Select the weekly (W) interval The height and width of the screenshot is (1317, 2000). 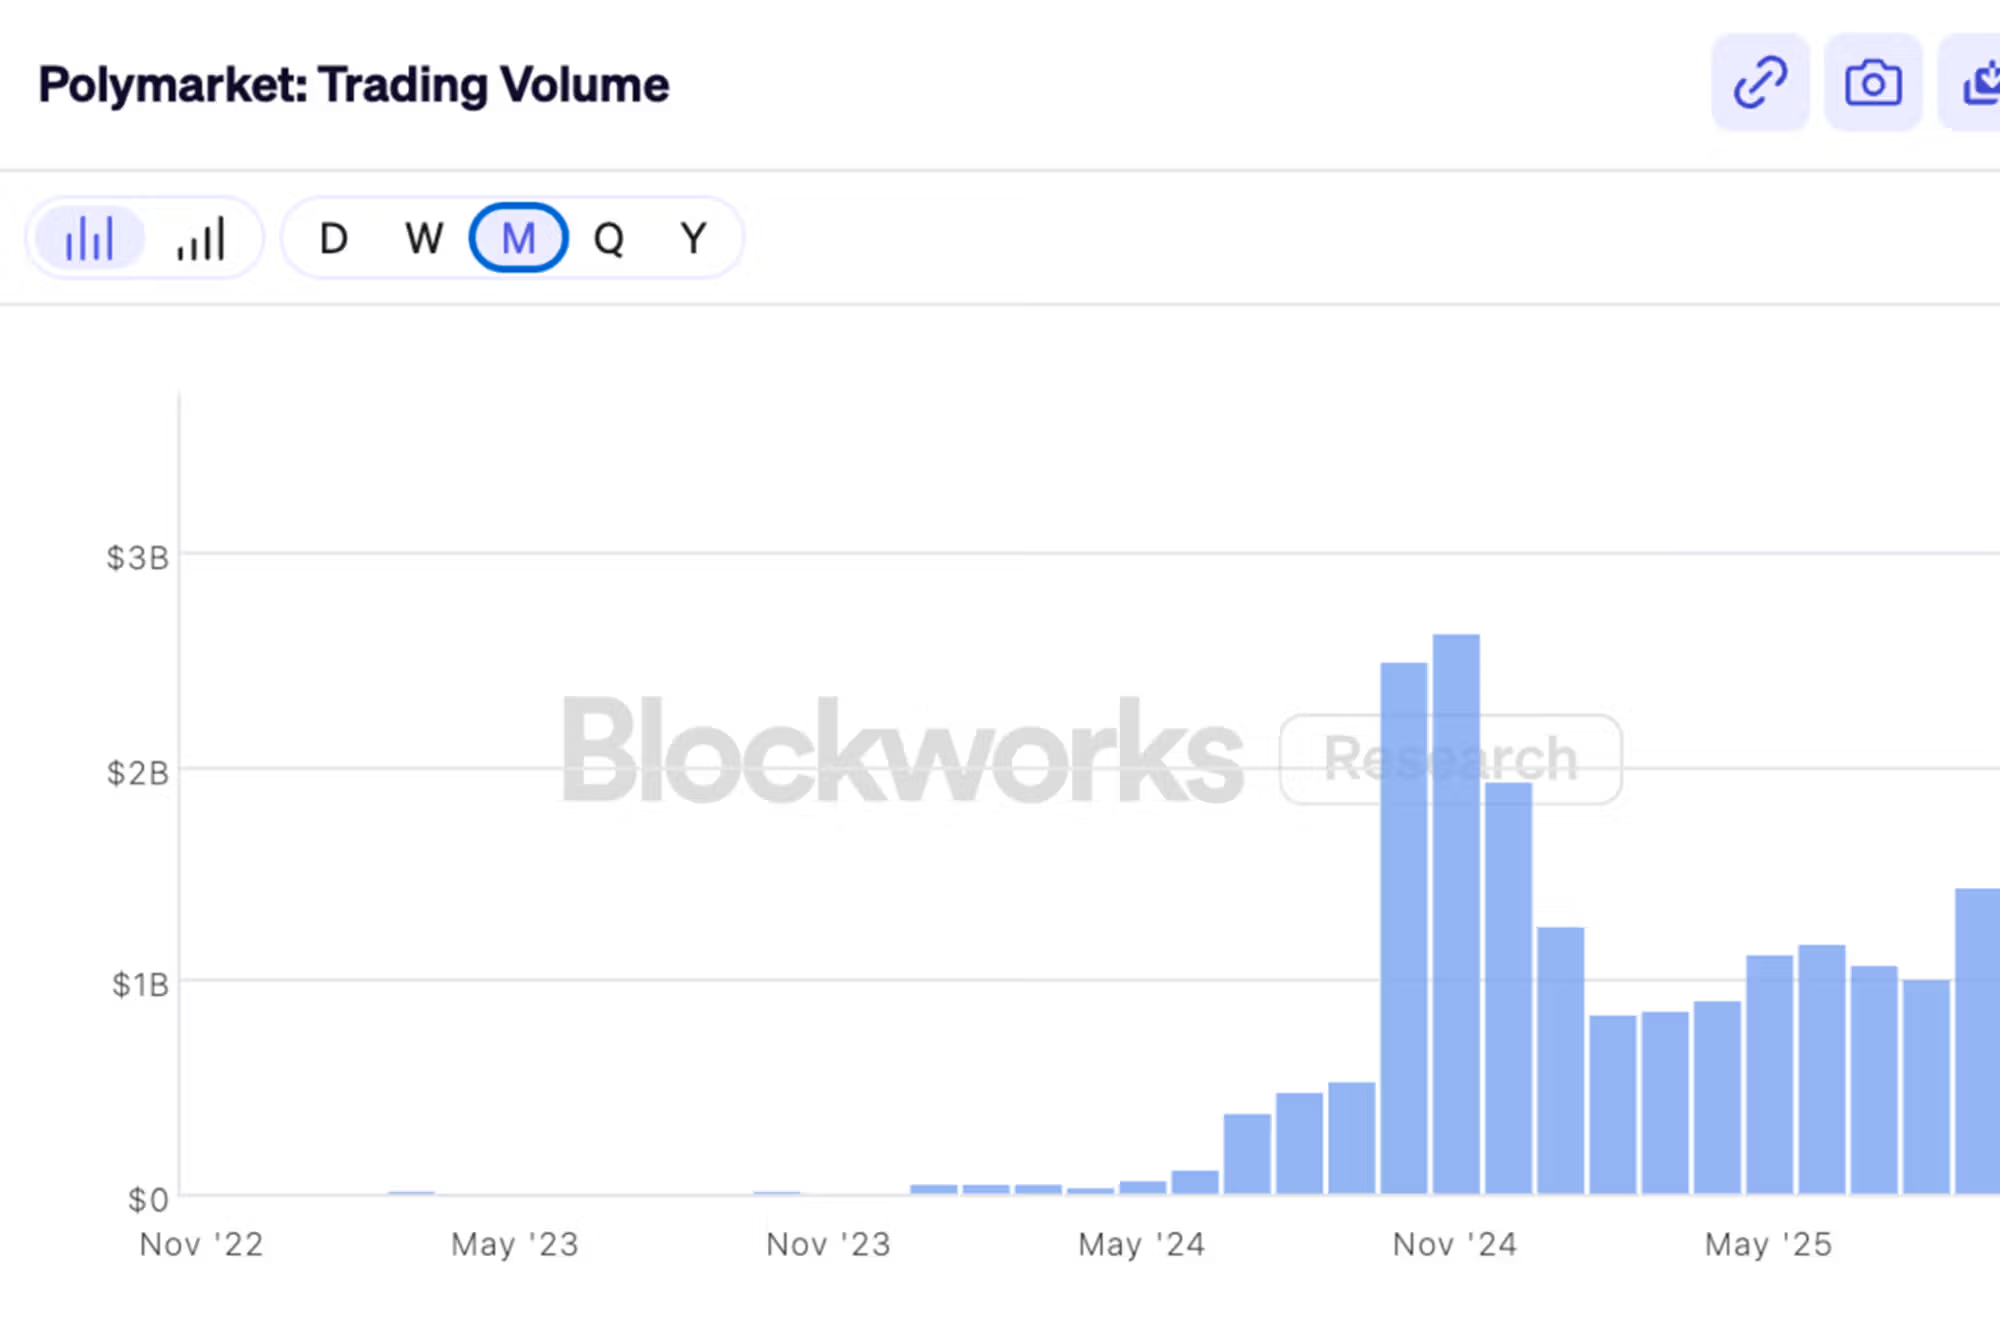tap(424, 238)
